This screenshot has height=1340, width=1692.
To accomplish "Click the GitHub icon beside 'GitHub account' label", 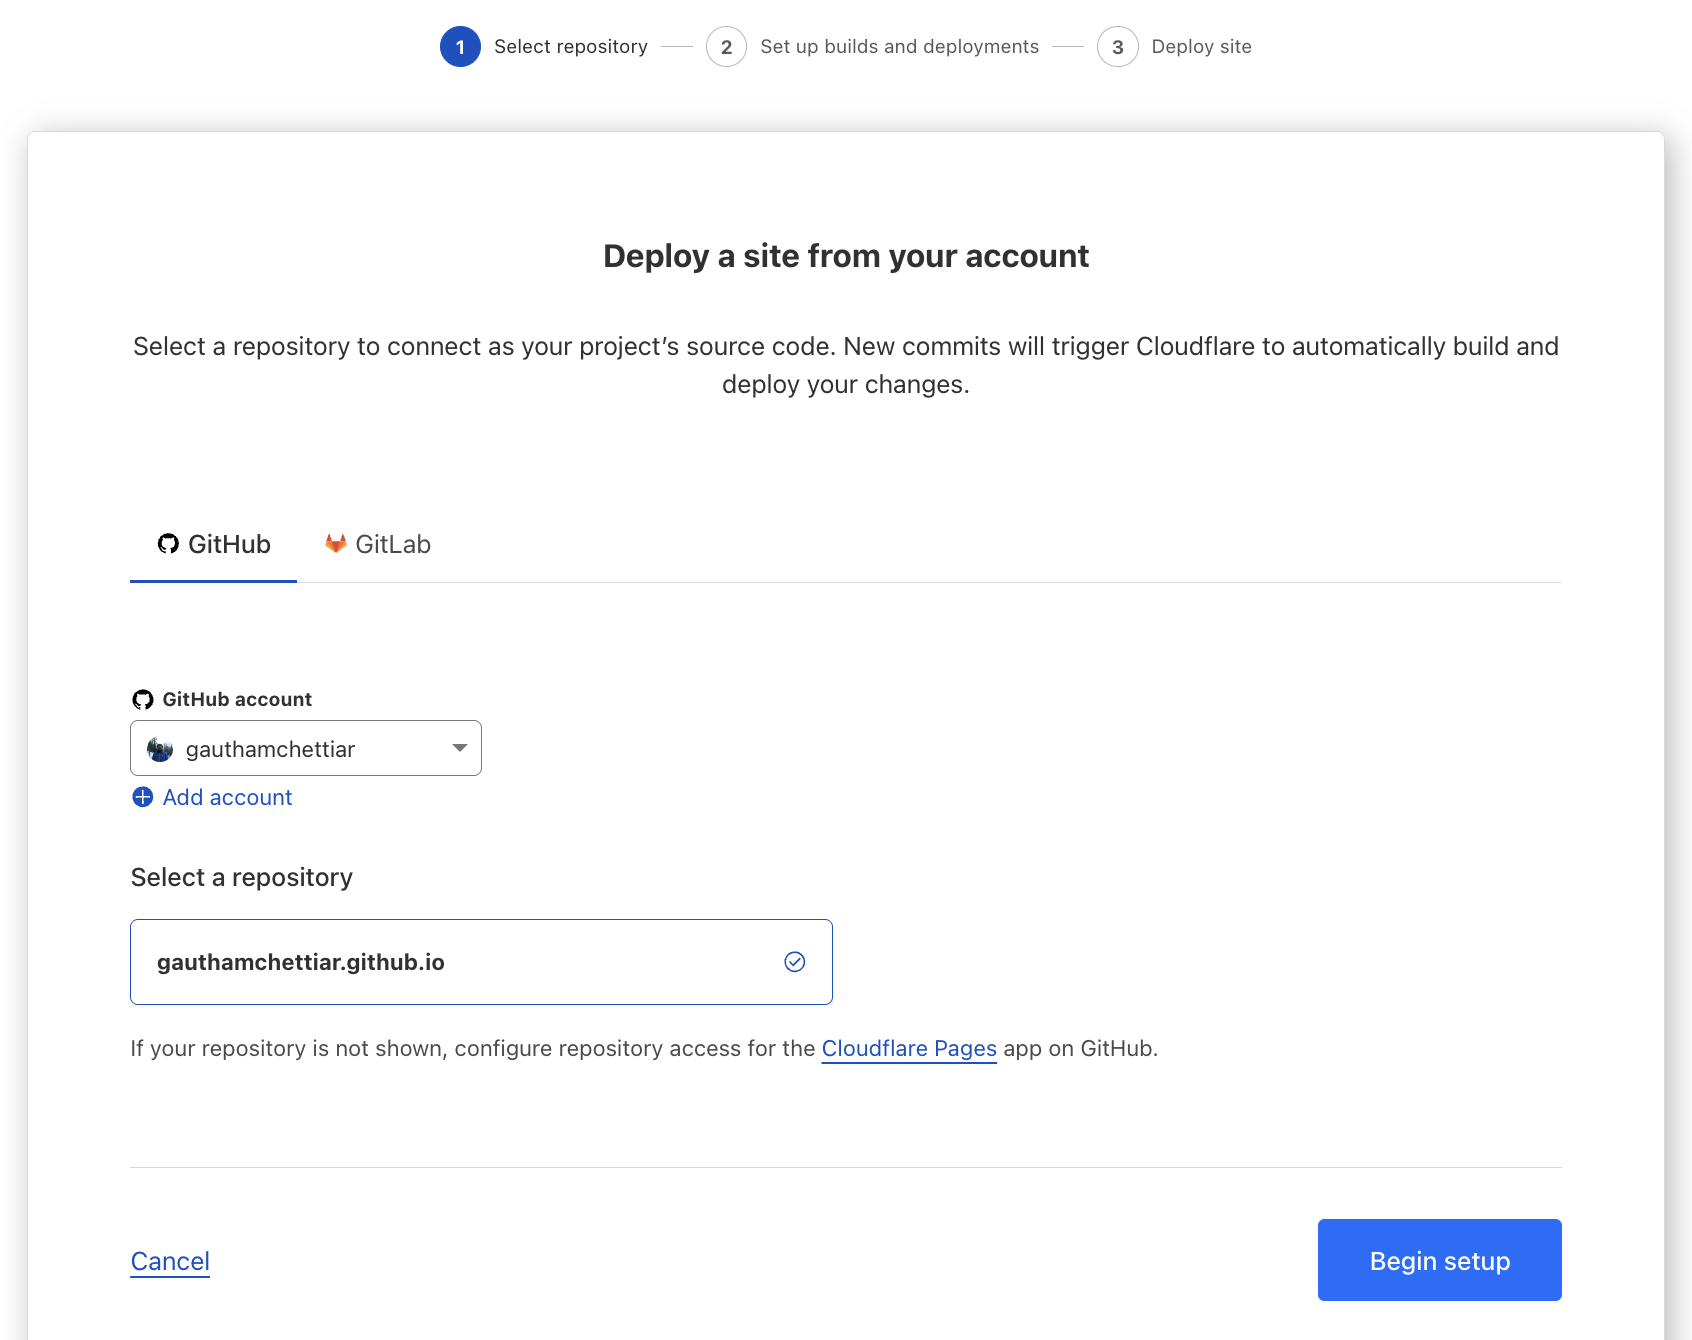I will click(144, 698).
